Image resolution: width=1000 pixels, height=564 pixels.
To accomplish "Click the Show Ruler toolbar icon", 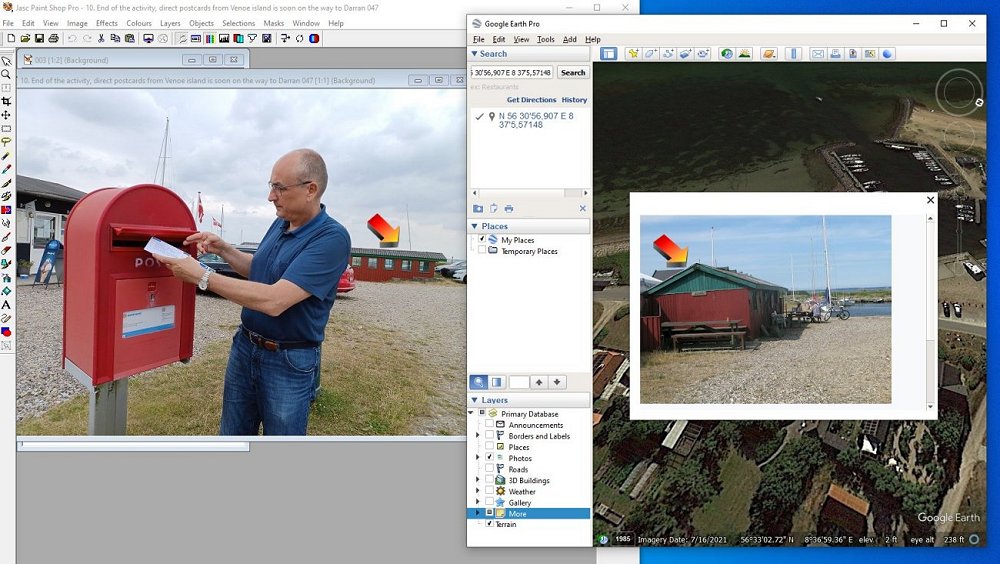I will pyautogui.click(x=794, y=54).
